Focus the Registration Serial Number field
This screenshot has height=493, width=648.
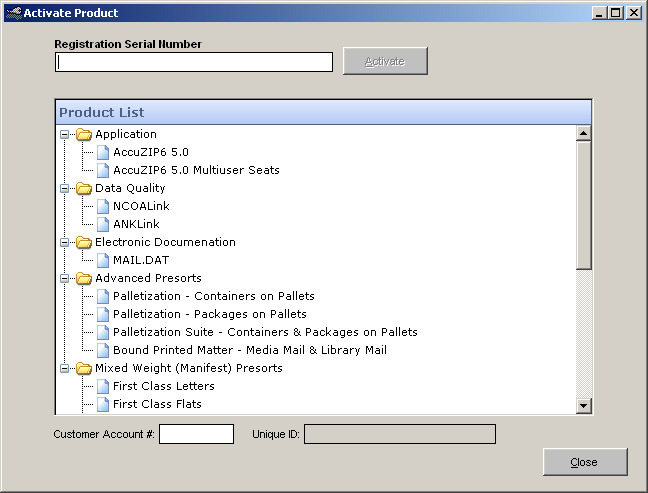194,62
